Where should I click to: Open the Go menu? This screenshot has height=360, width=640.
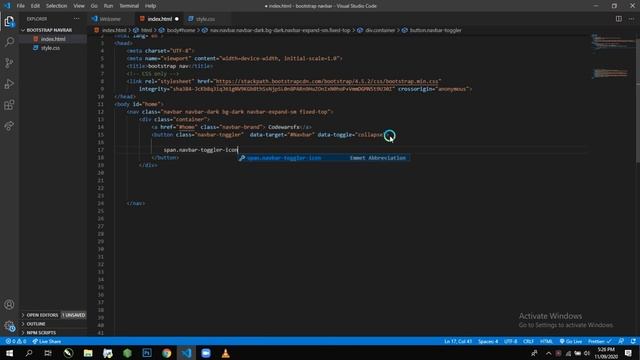[94, 6]
